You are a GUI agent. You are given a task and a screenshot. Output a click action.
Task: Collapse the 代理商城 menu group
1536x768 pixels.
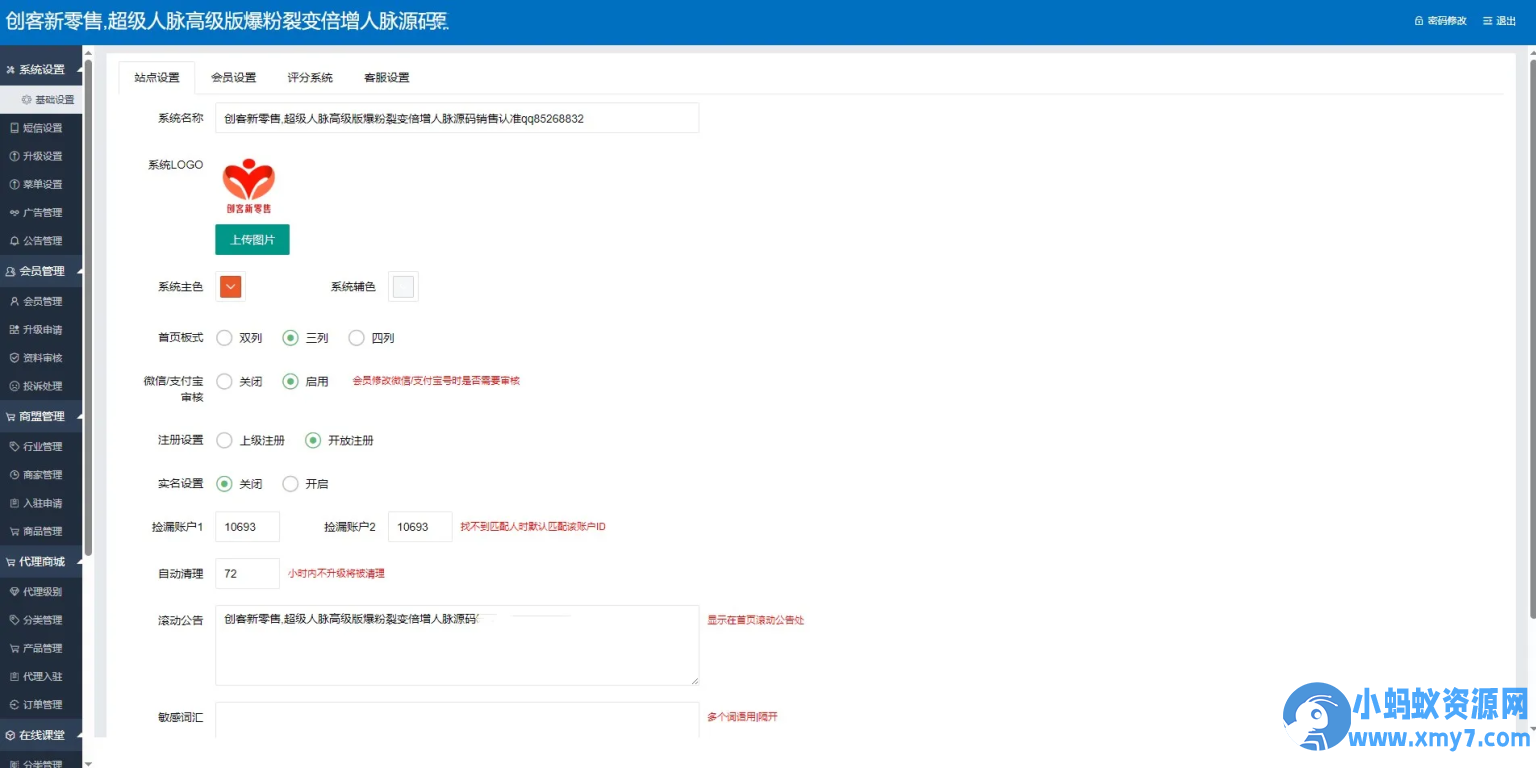(x=40, y=561)
